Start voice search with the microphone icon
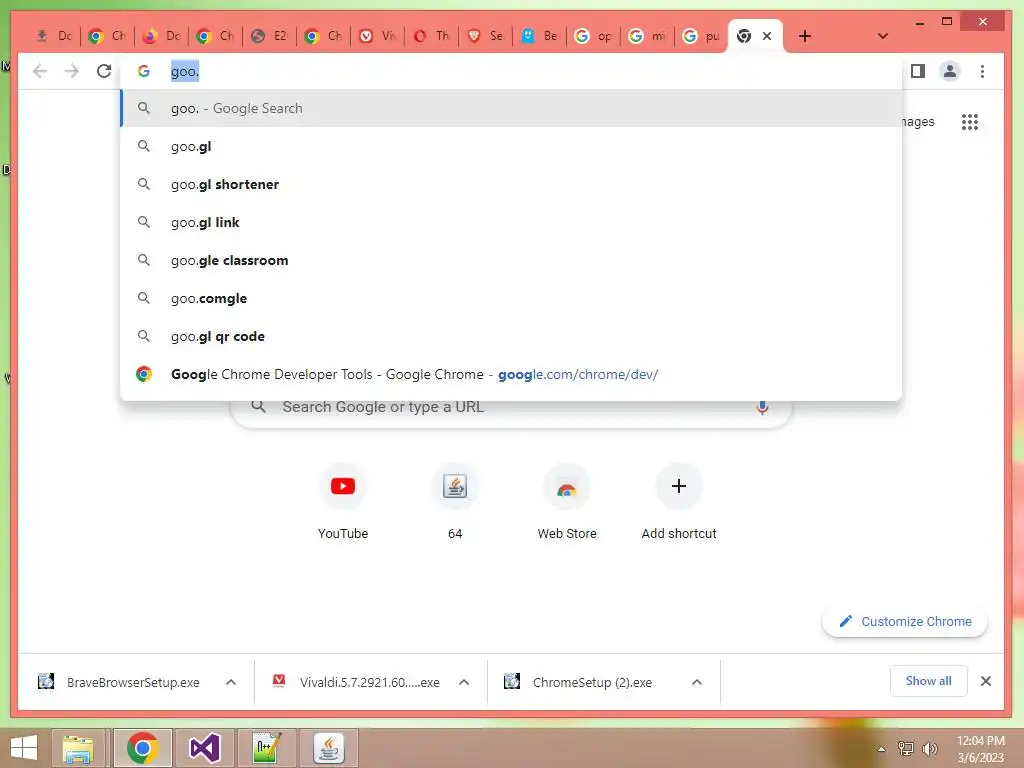Image resolution: width=1024 pixels, height=768 pixels. click(762, 407)
